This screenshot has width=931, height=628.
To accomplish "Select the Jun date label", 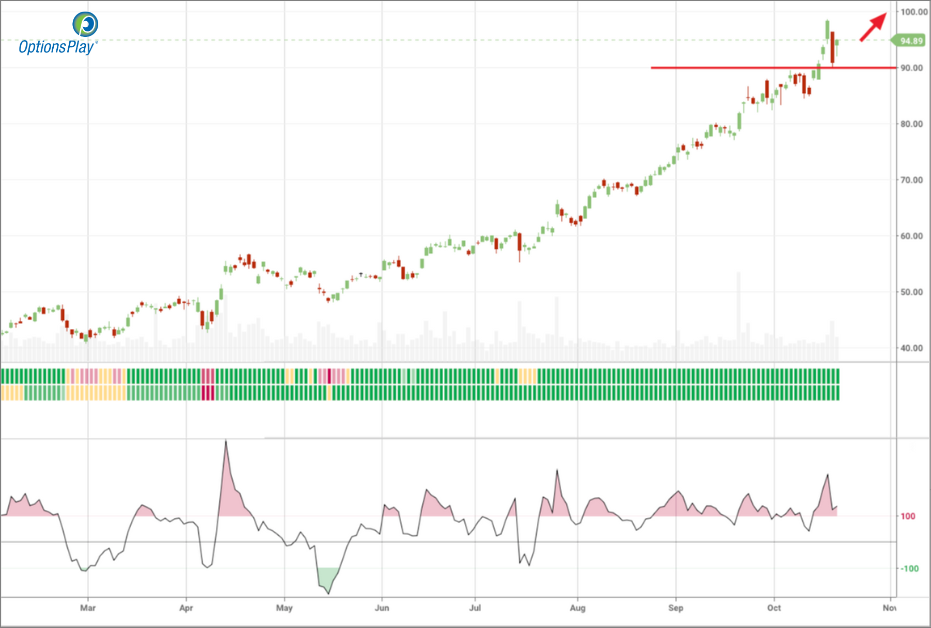I will point(381,607).
